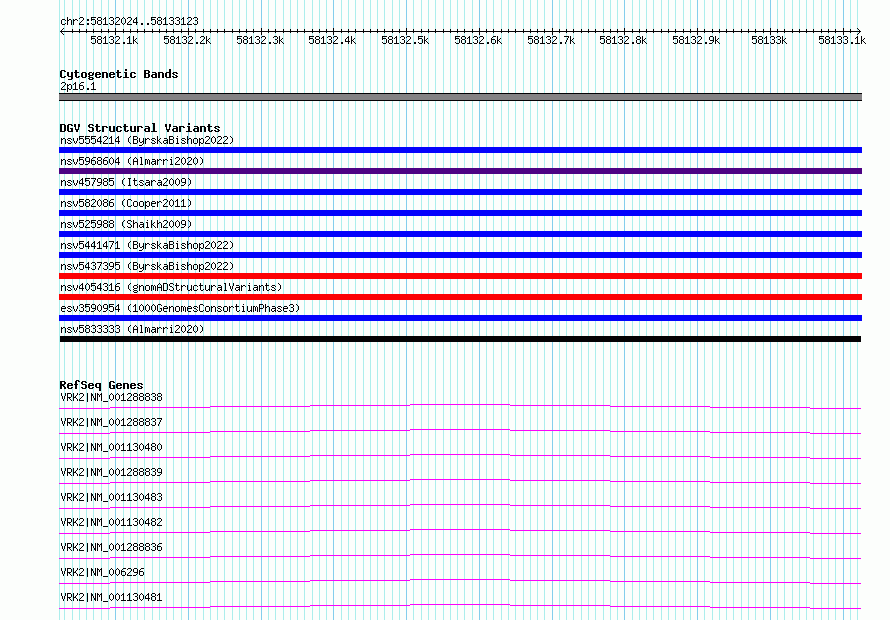The image size is (890, 620).
Task: Open VRK2|NM_001288839 transcript label
Action: pyautogui.click(x=111, y=472)
